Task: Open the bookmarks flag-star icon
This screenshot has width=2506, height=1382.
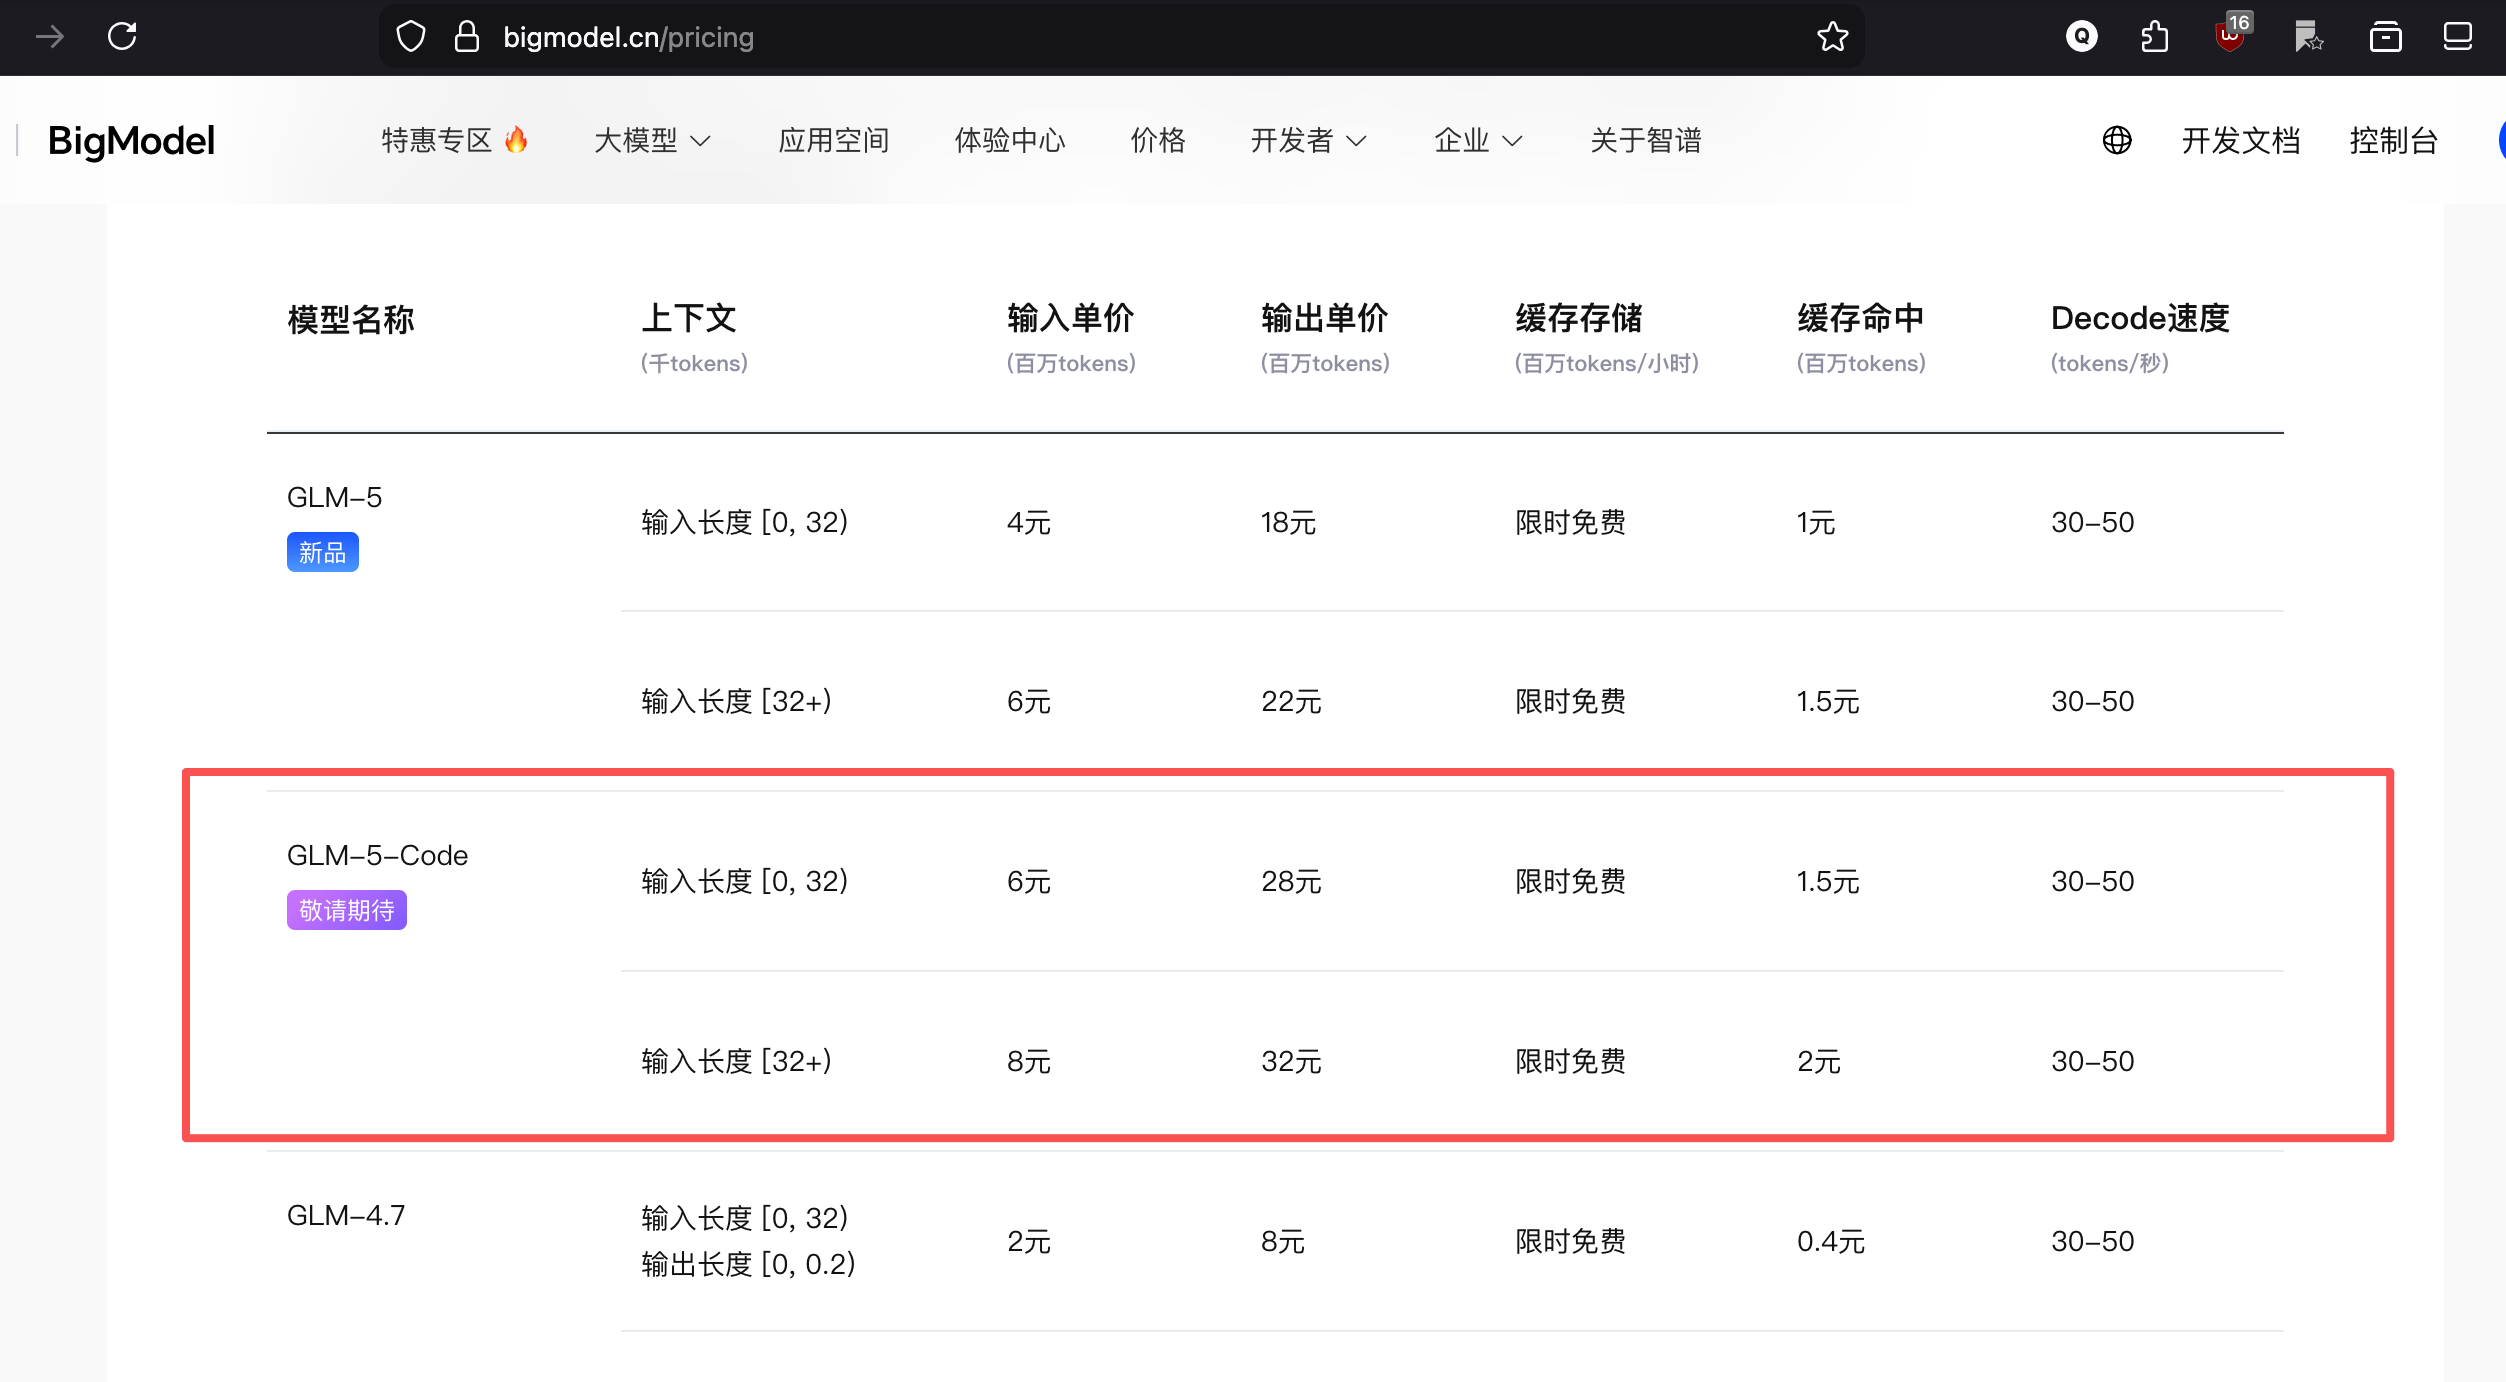Action: click(x=2308, y=37)
